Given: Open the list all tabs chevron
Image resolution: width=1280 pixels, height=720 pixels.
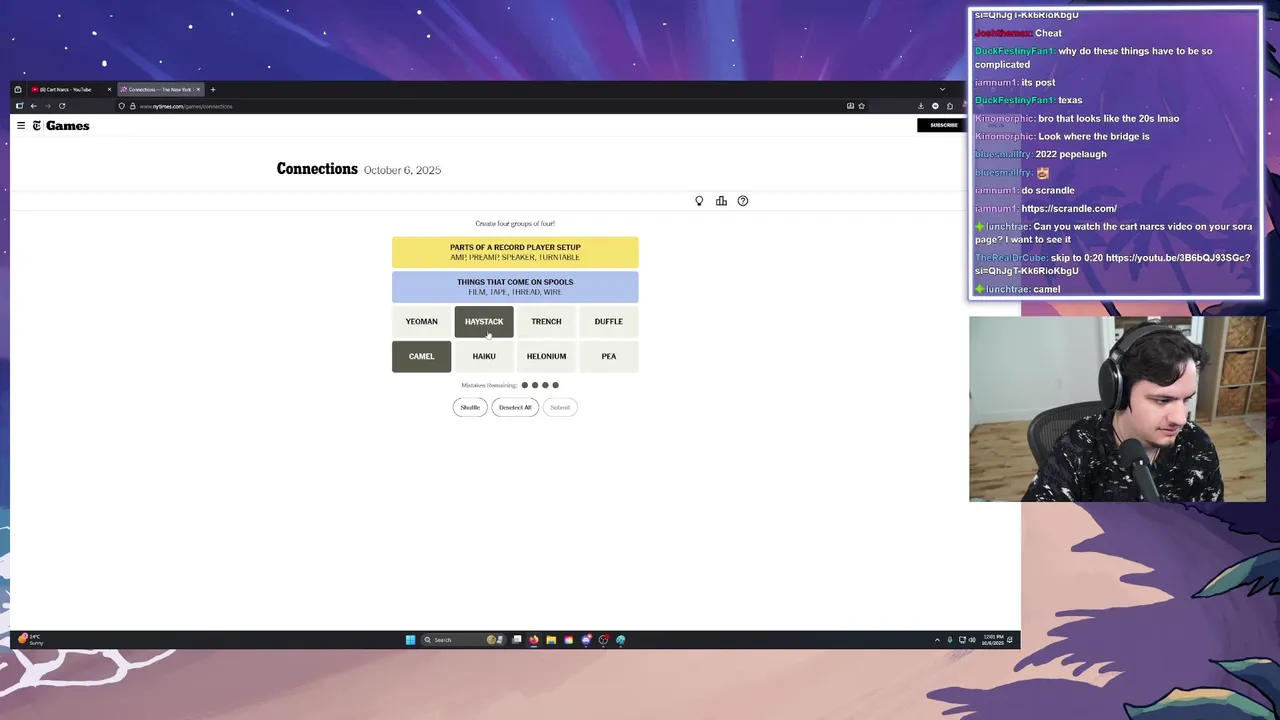Looking at the screenshot, I should click(942, 89).
